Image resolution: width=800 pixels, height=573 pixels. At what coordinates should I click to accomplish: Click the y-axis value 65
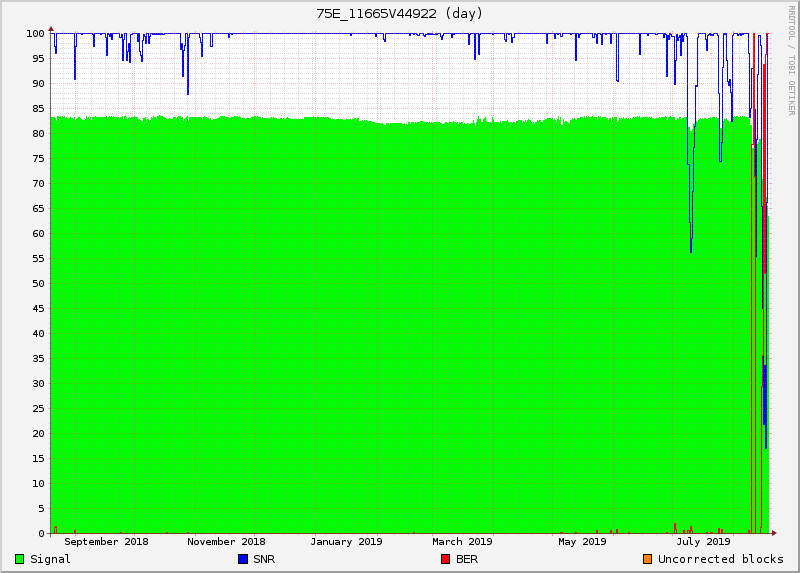(x=38, y=209)
